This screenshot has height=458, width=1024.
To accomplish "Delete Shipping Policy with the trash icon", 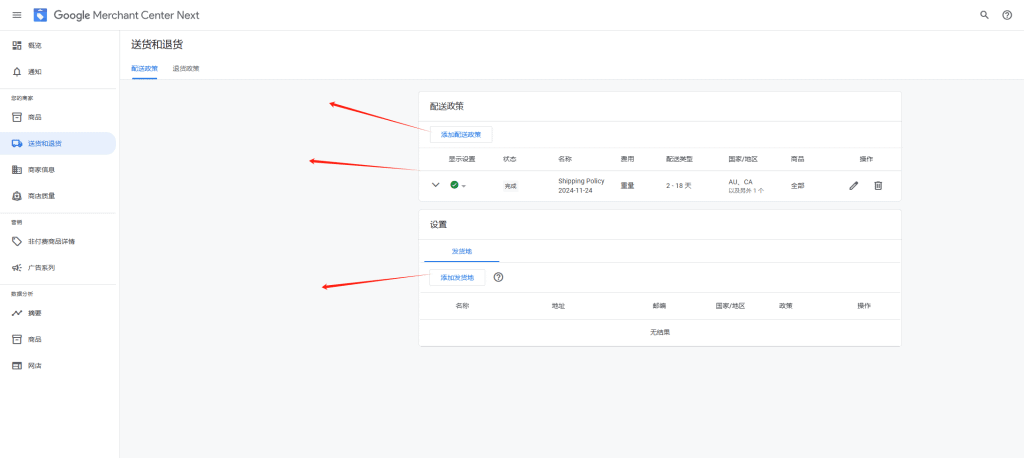I will pos(878,186).
